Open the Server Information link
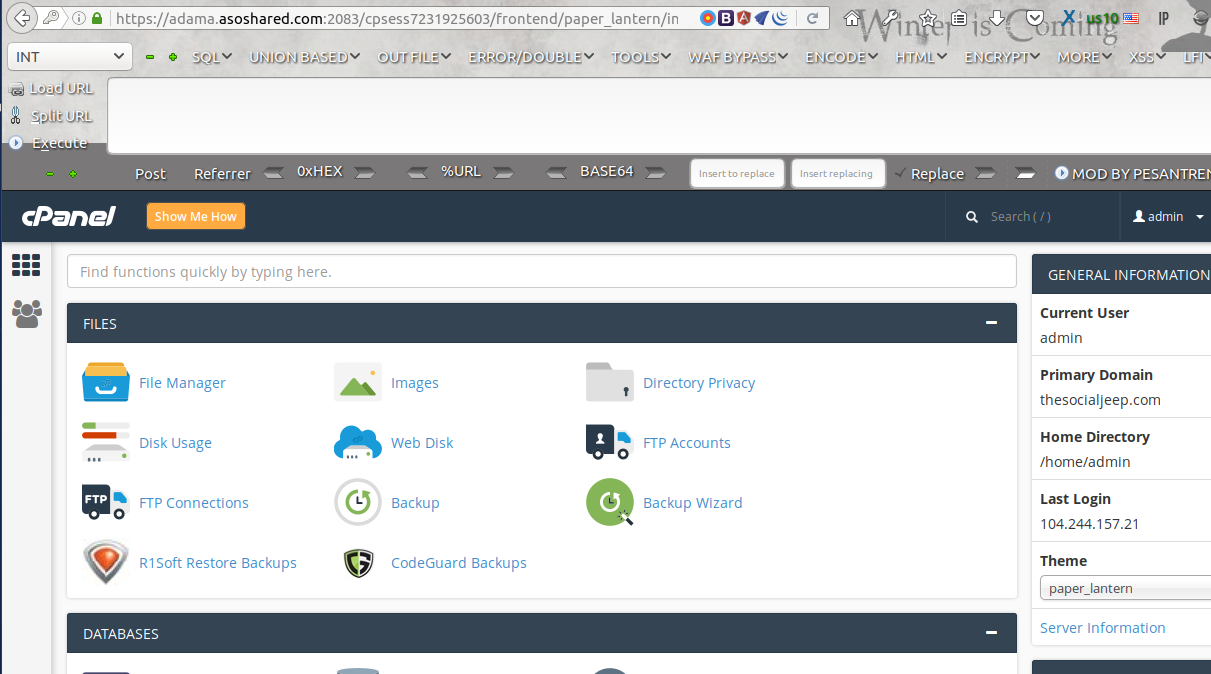The image size is (1211, 674). [1102, 628]
